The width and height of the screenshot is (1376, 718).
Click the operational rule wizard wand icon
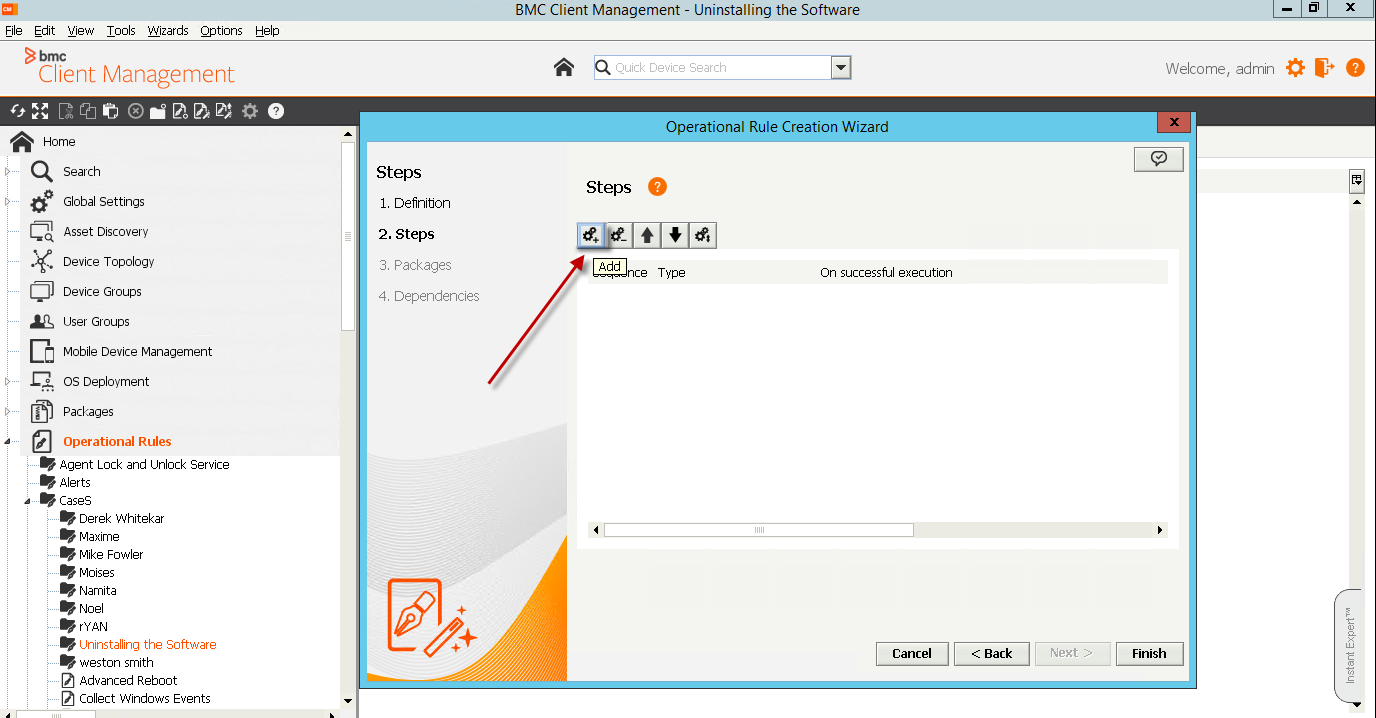pos(202,111)
